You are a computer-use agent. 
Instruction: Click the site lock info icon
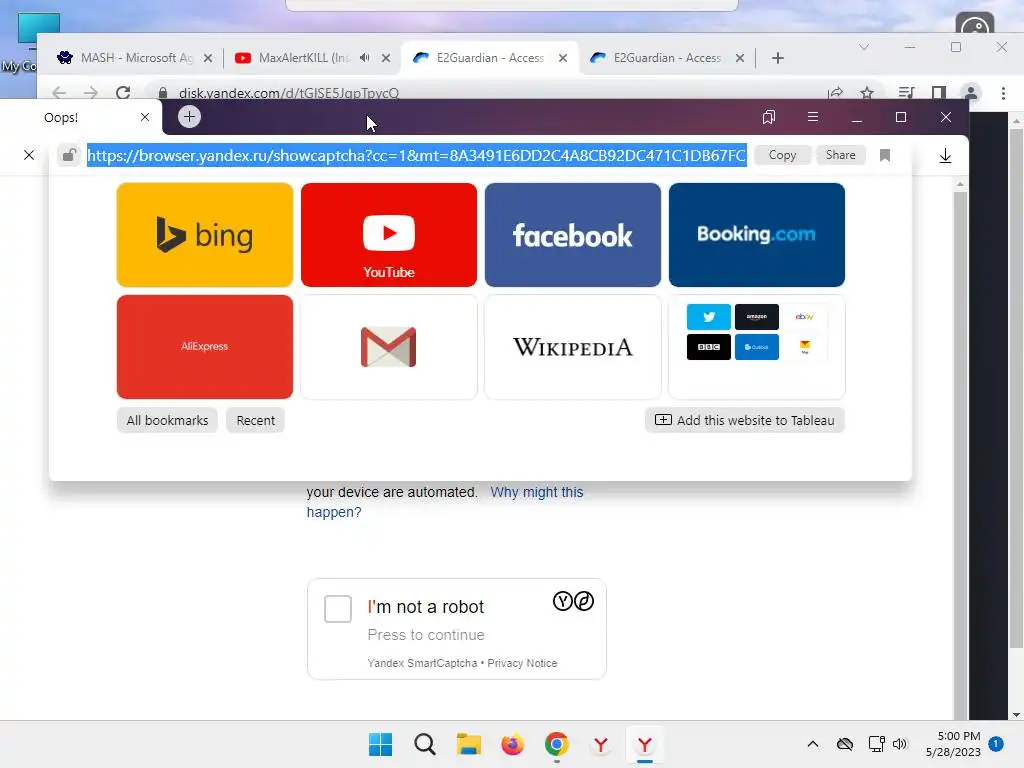coord(69,155)
